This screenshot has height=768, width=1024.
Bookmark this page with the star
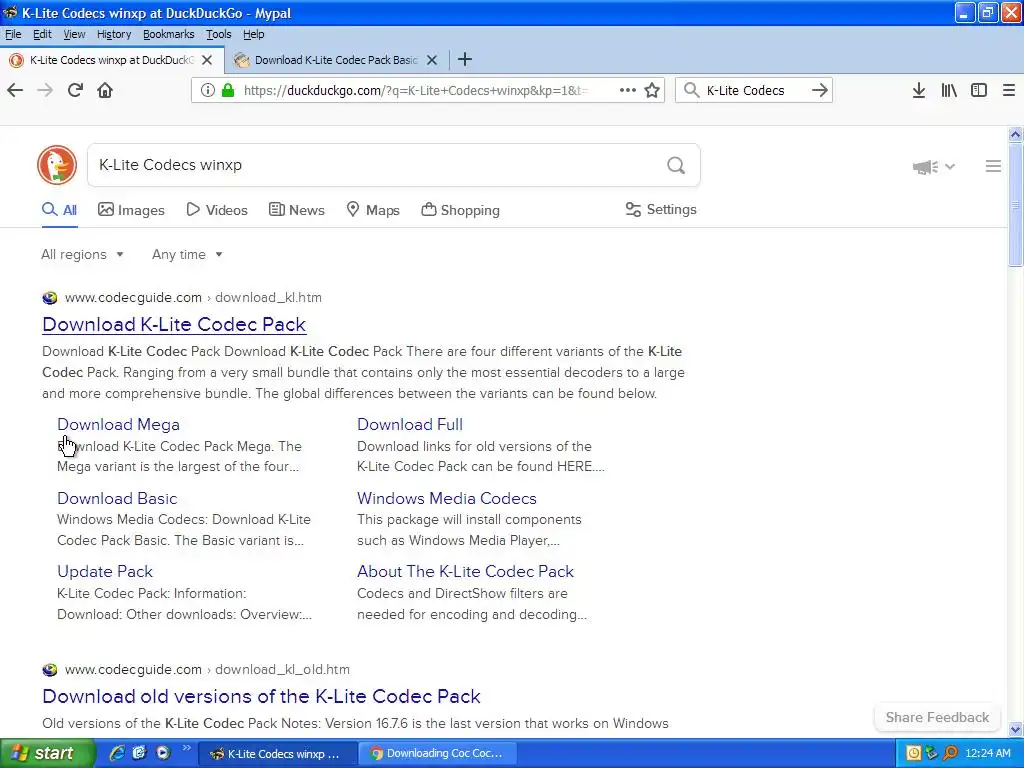(x=652, y=90)
